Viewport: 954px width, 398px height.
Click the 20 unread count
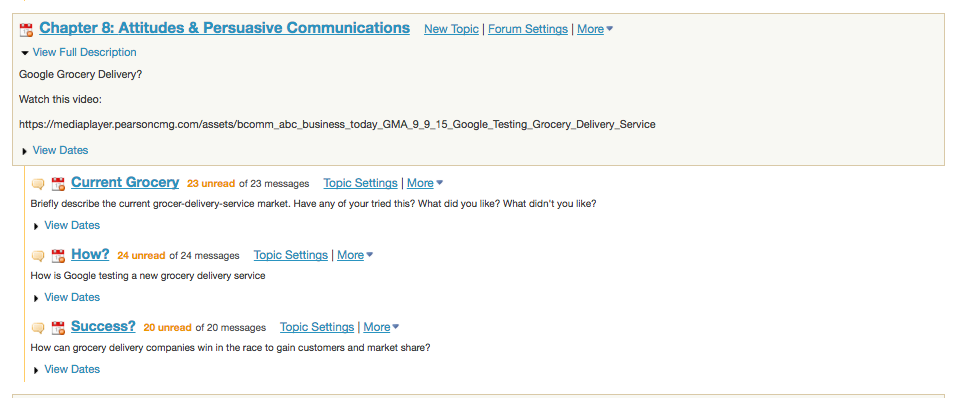tap(167, 327)
